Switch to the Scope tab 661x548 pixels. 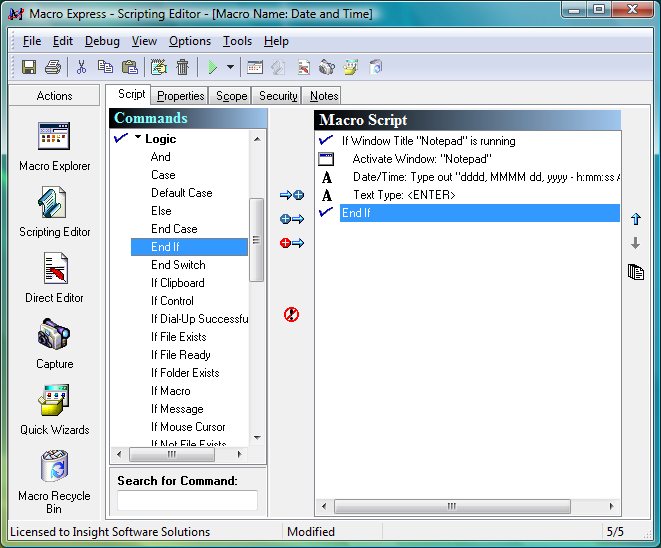231,96
